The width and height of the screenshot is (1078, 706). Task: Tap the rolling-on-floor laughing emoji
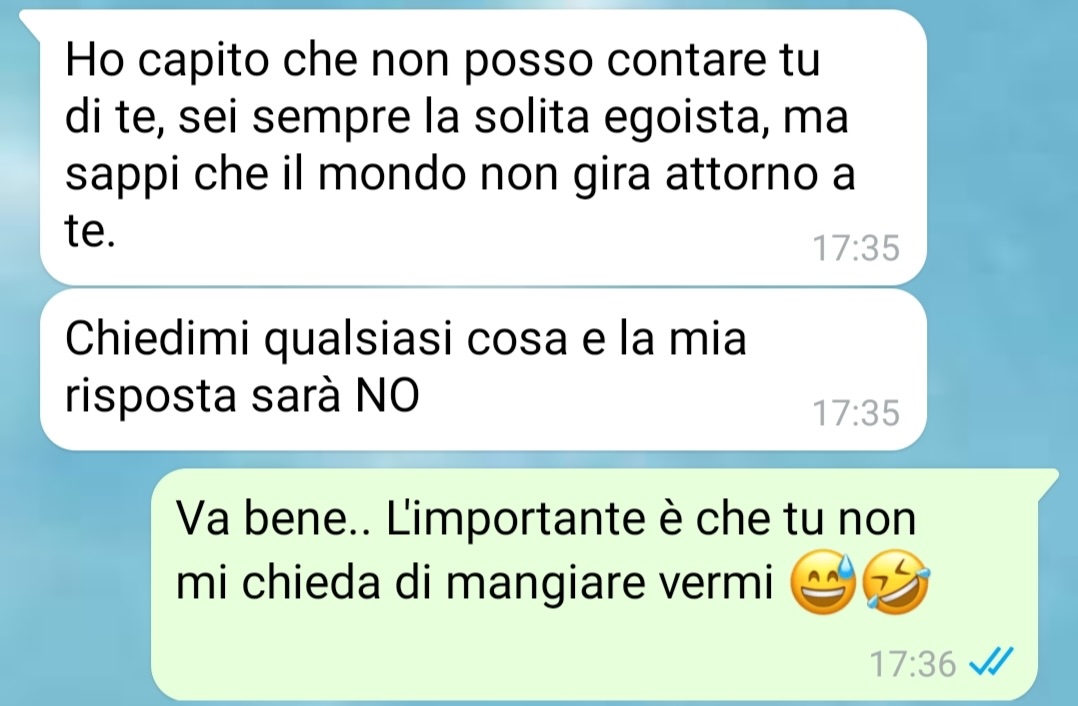coord(895,583)
